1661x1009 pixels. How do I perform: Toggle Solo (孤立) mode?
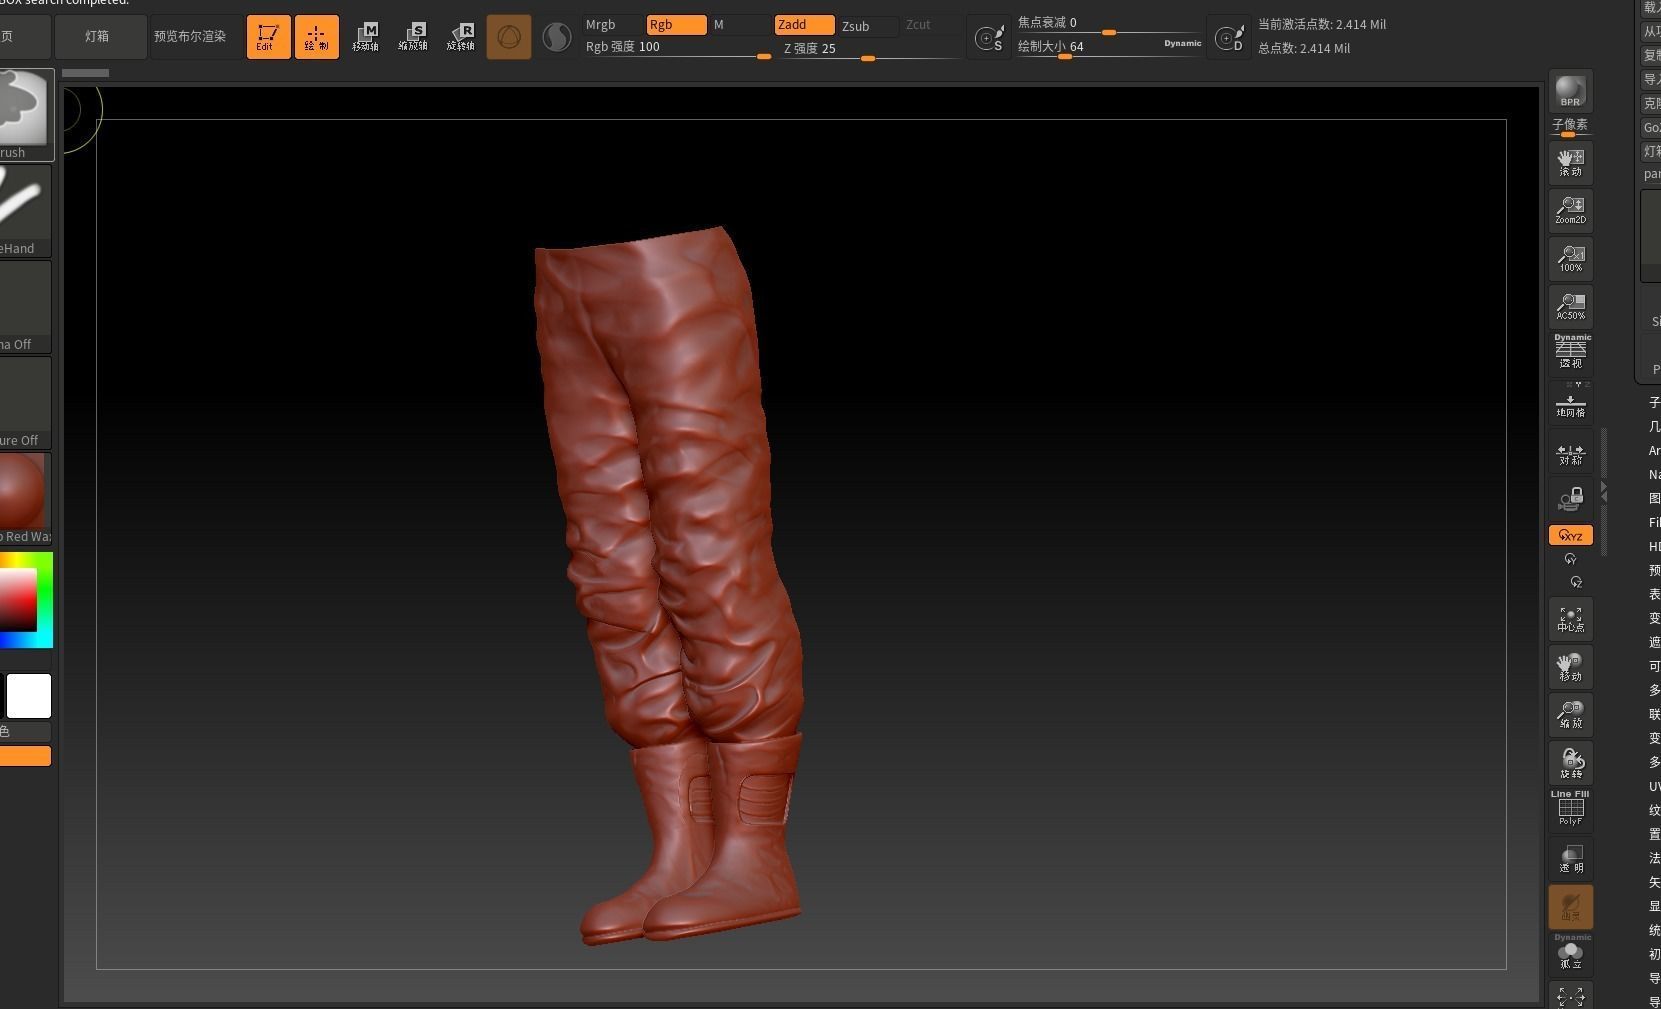pyautogui.click(x=1570, y=954)
